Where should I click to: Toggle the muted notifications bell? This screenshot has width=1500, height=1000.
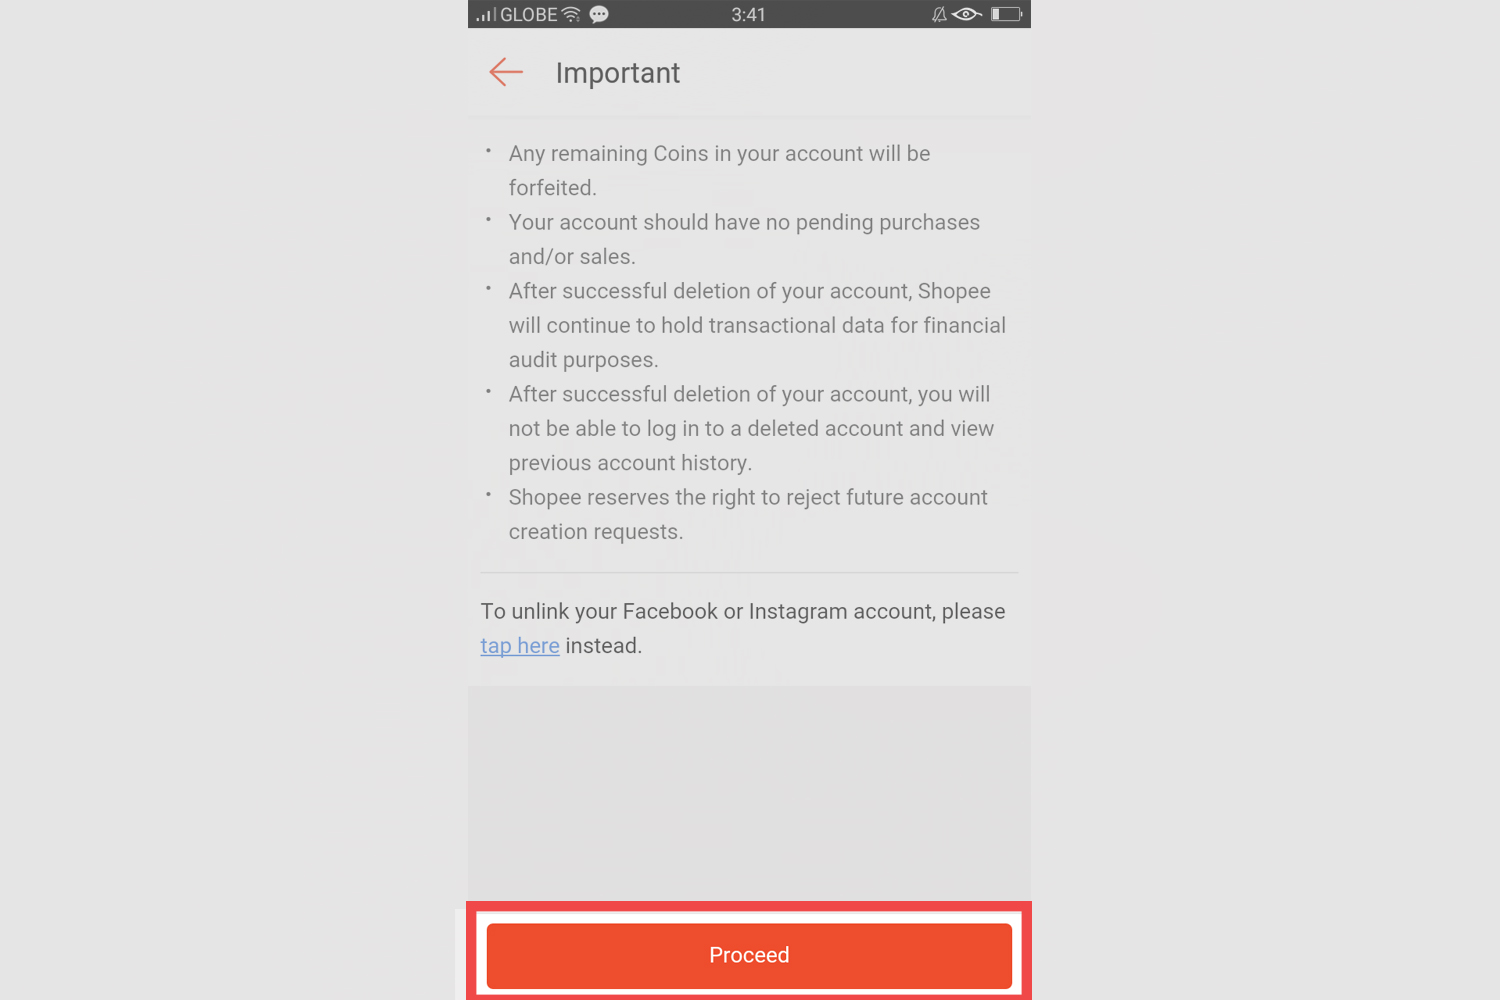click(x=938, y=14)
